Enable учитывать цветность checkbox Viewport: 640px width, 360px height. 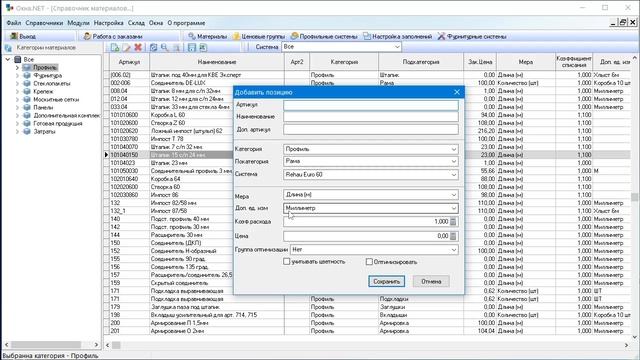287,262
